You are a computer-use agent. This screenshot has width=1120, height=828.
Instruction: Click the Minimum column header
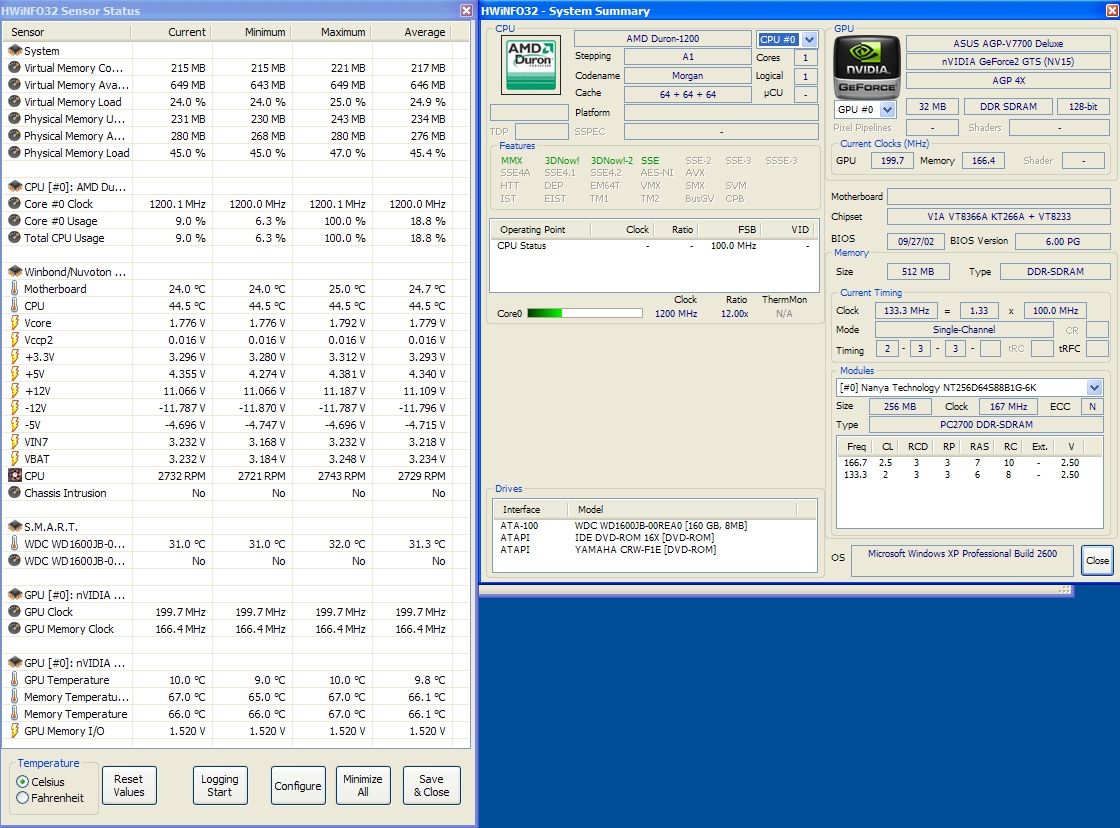[x=251, y=32]
